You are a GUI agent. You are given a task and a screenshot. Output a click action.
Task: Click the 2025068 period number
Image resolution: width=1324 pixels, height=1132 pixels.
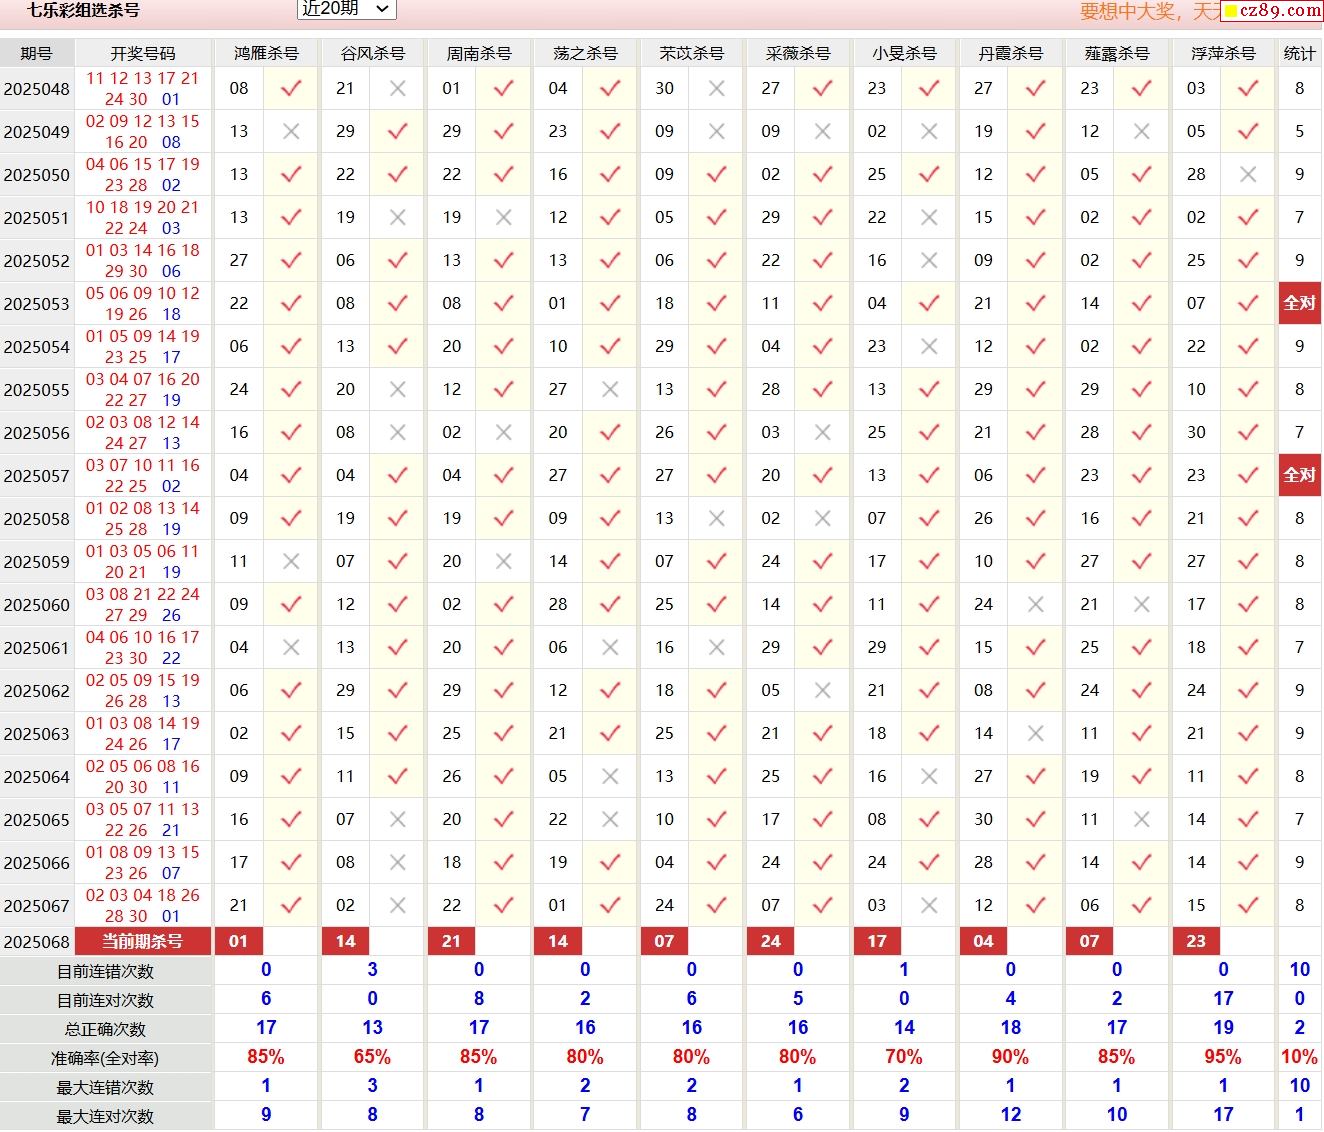37,942
